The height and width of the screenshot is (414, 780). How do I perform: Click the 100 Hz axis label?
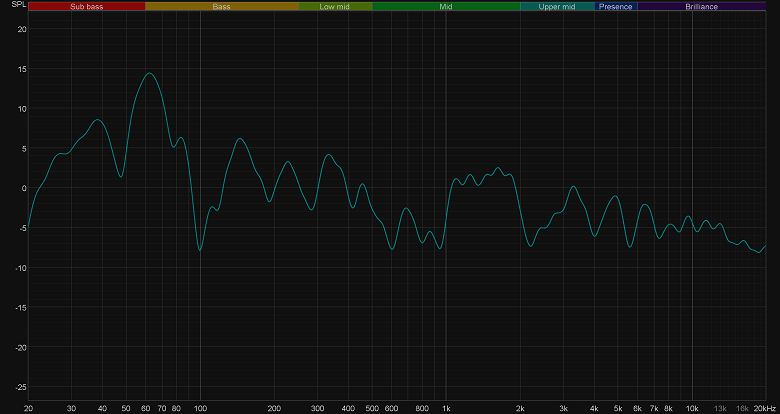200,408
